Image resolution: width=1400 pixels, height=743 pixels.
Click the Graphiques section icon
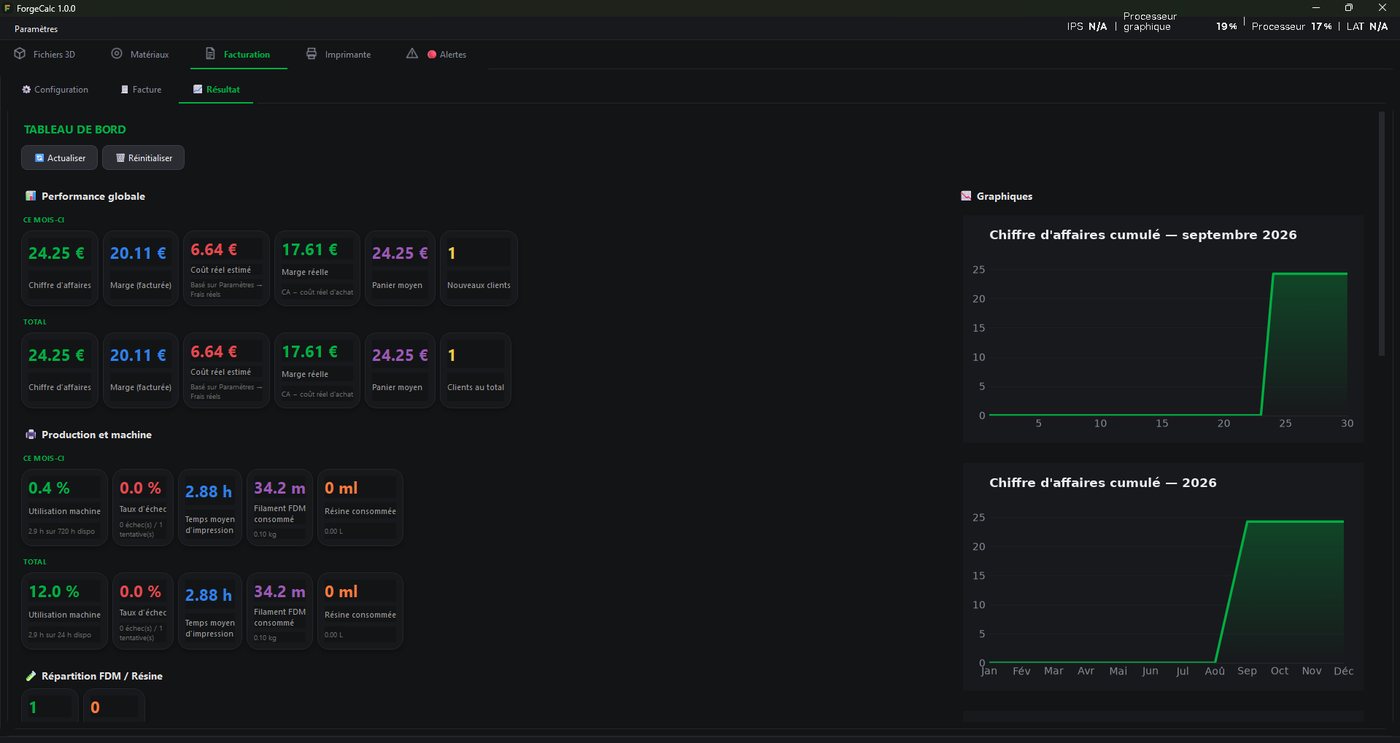coord(966,196)
